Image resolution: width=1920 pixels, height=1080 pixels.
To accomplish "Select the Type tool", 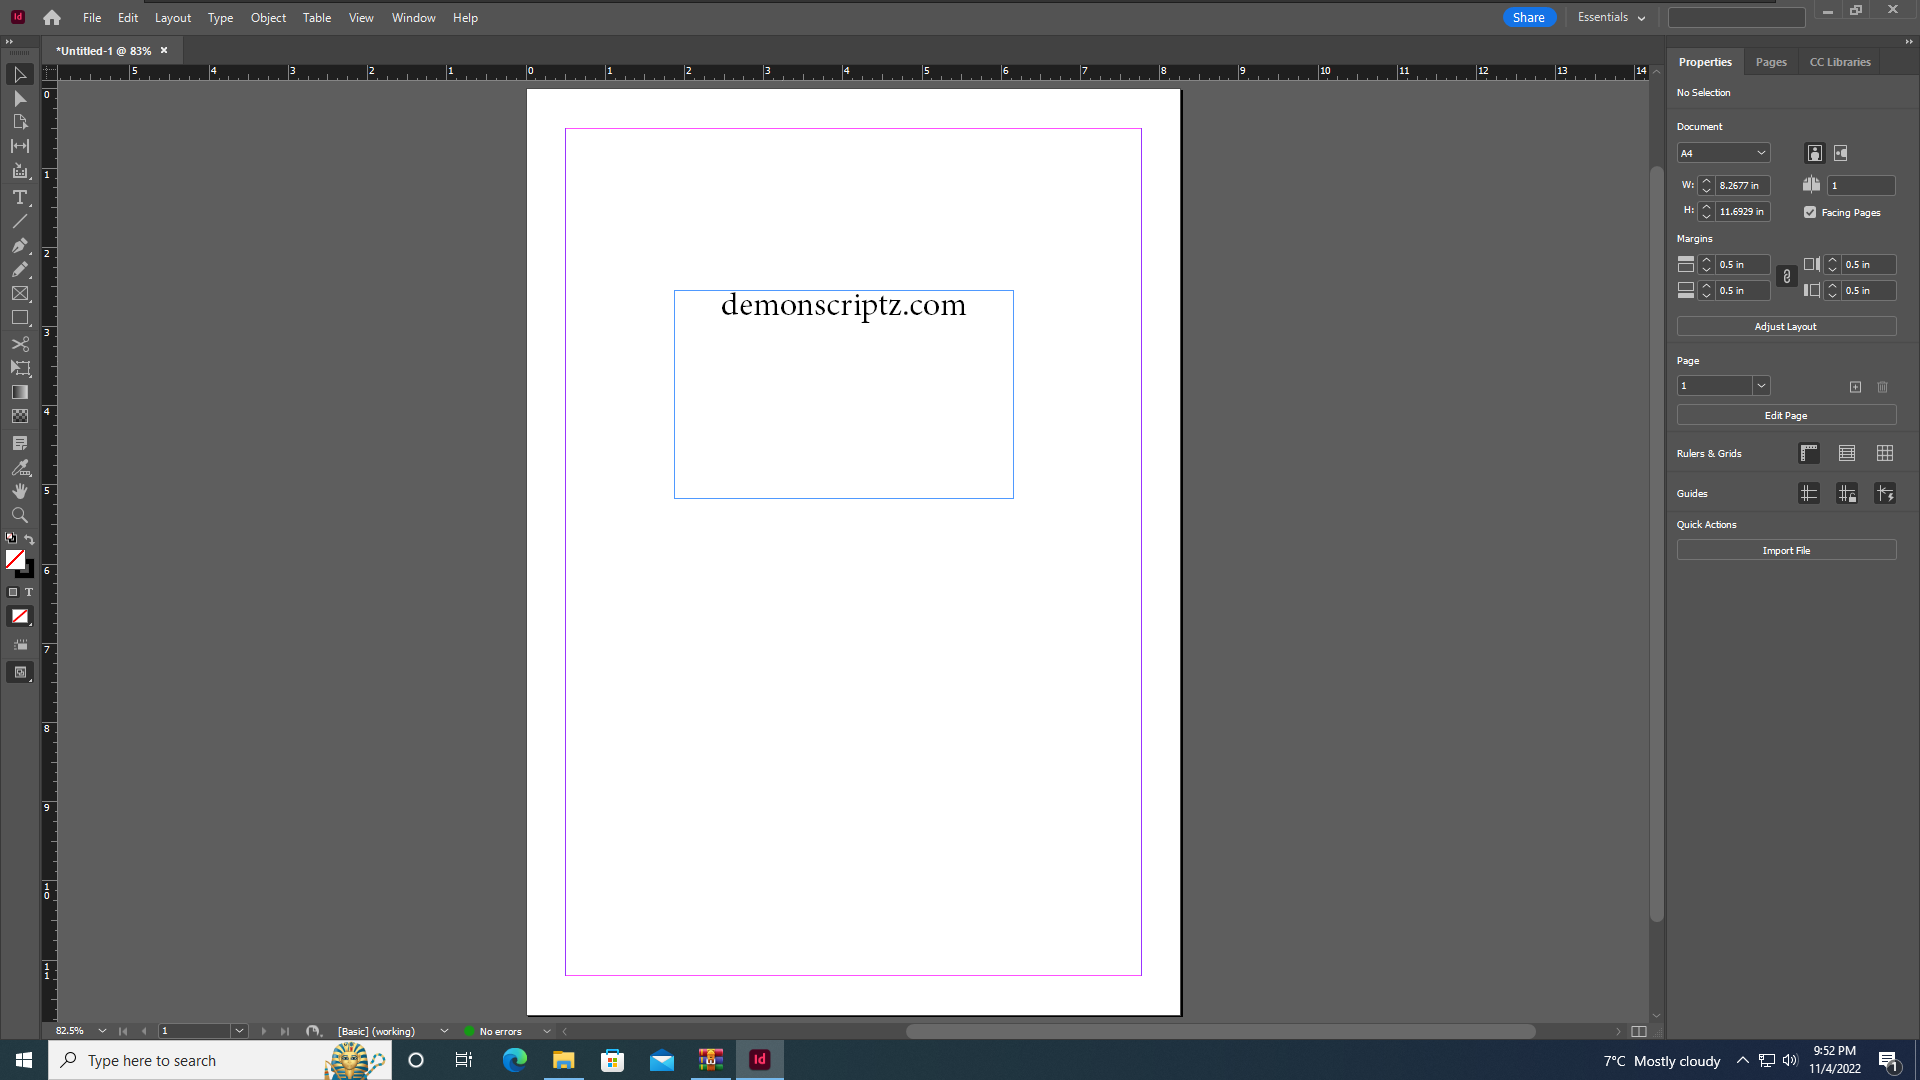I will click(x=19, y=197).
